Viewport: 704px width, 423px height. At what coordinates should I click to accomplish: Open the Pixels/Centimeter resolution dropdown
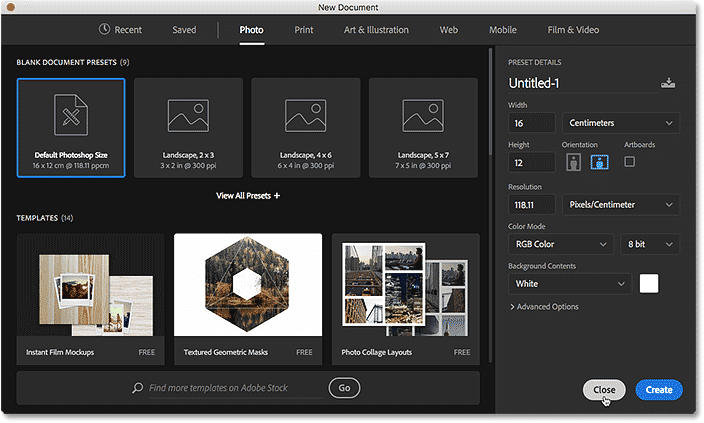click(620, 205)
